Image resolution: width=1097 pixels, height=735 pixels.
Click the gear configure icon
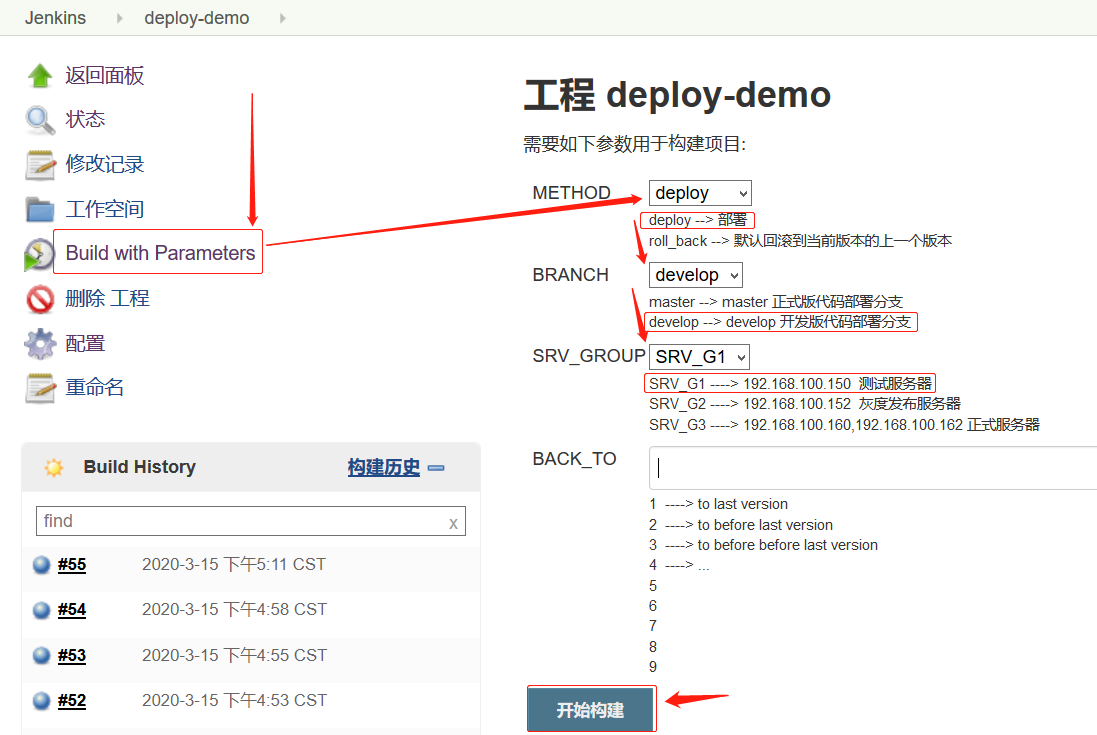(x=40, y=343)
